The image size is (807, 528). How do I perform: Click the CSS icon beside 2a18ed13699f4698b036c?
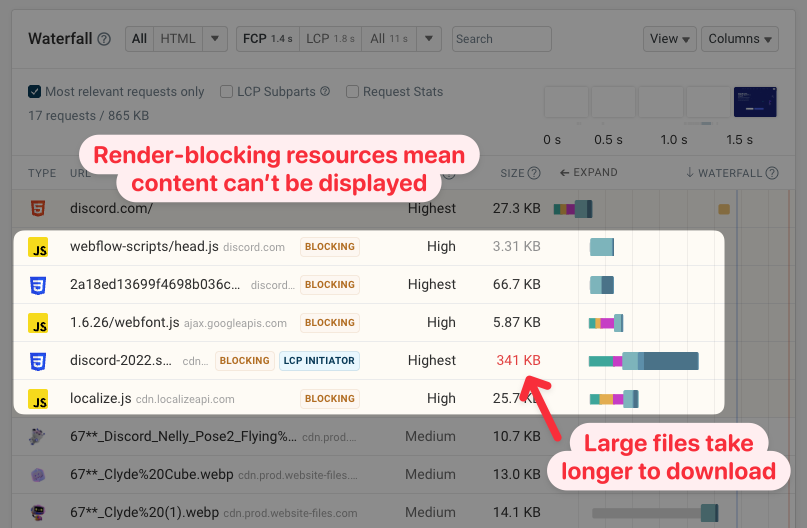(38, 285)
